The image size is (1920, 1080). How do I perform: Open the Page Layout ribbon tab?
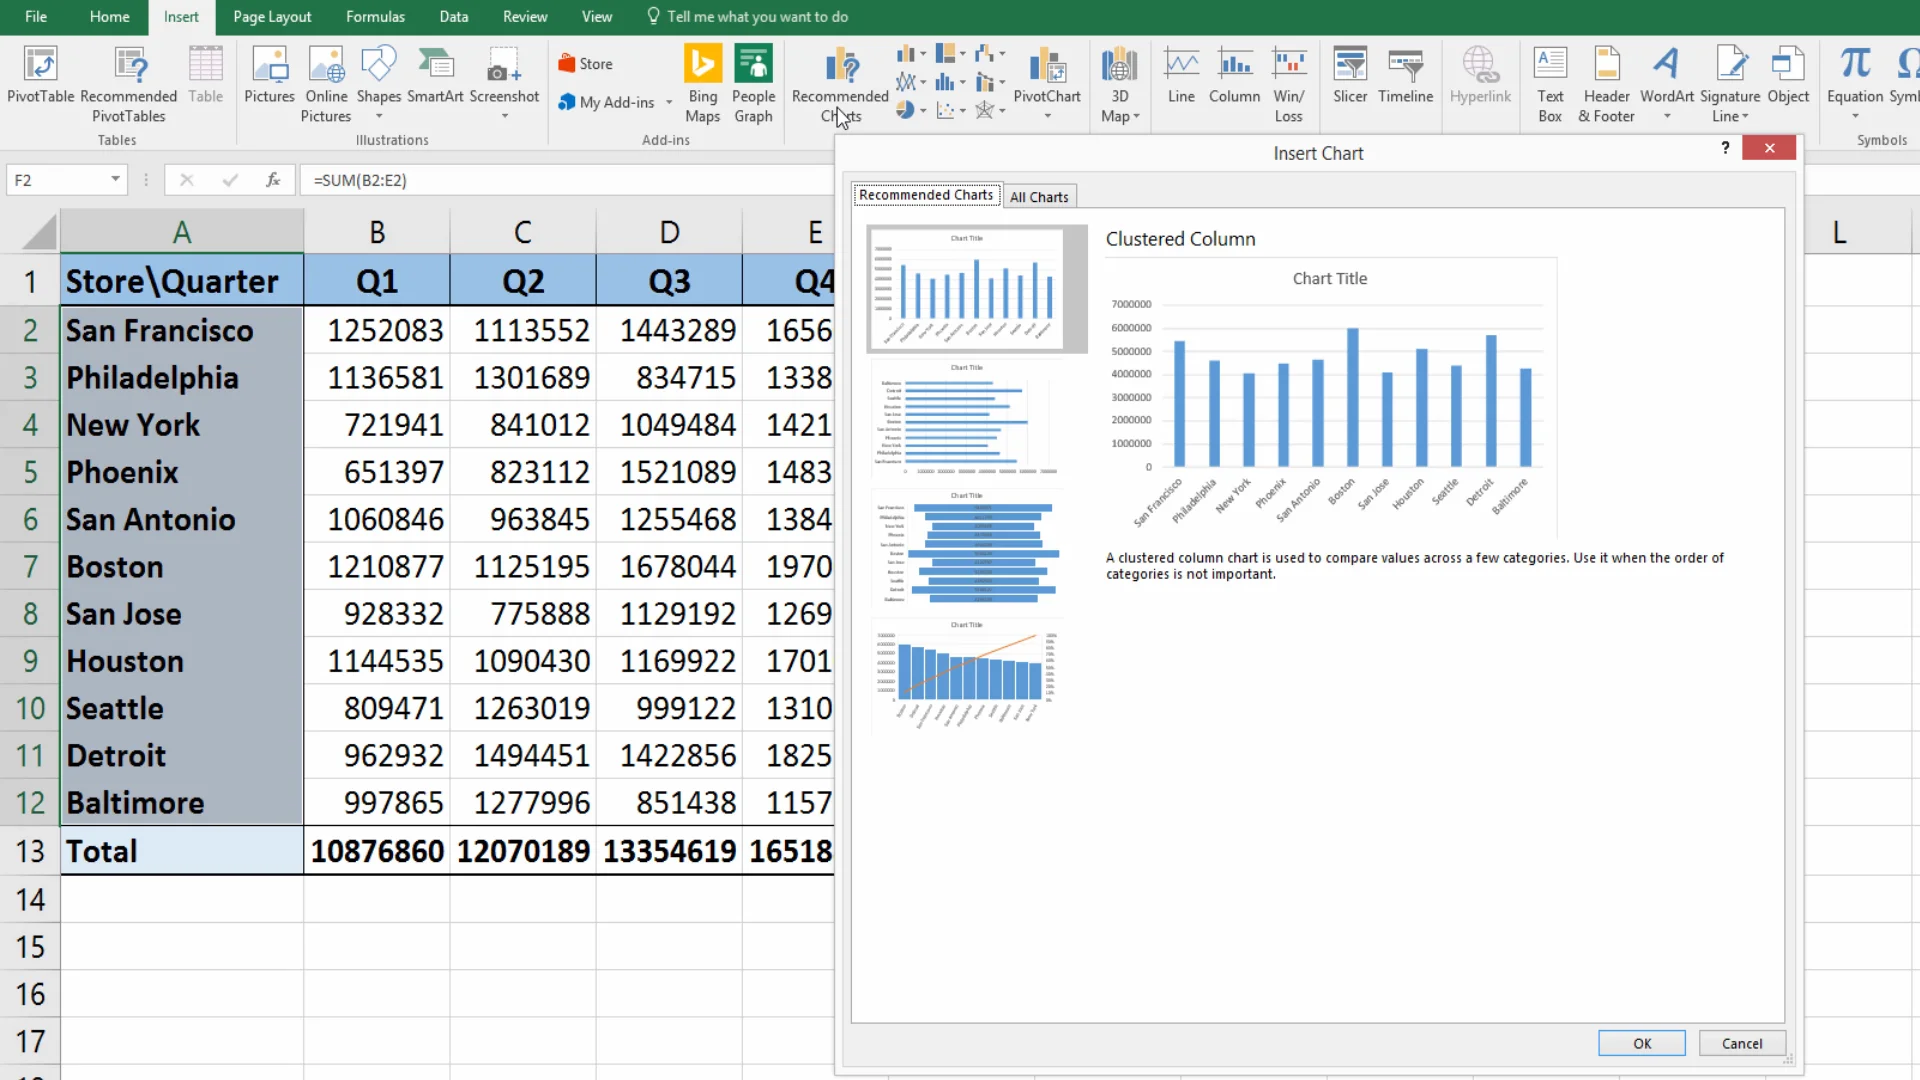point(272,17)
